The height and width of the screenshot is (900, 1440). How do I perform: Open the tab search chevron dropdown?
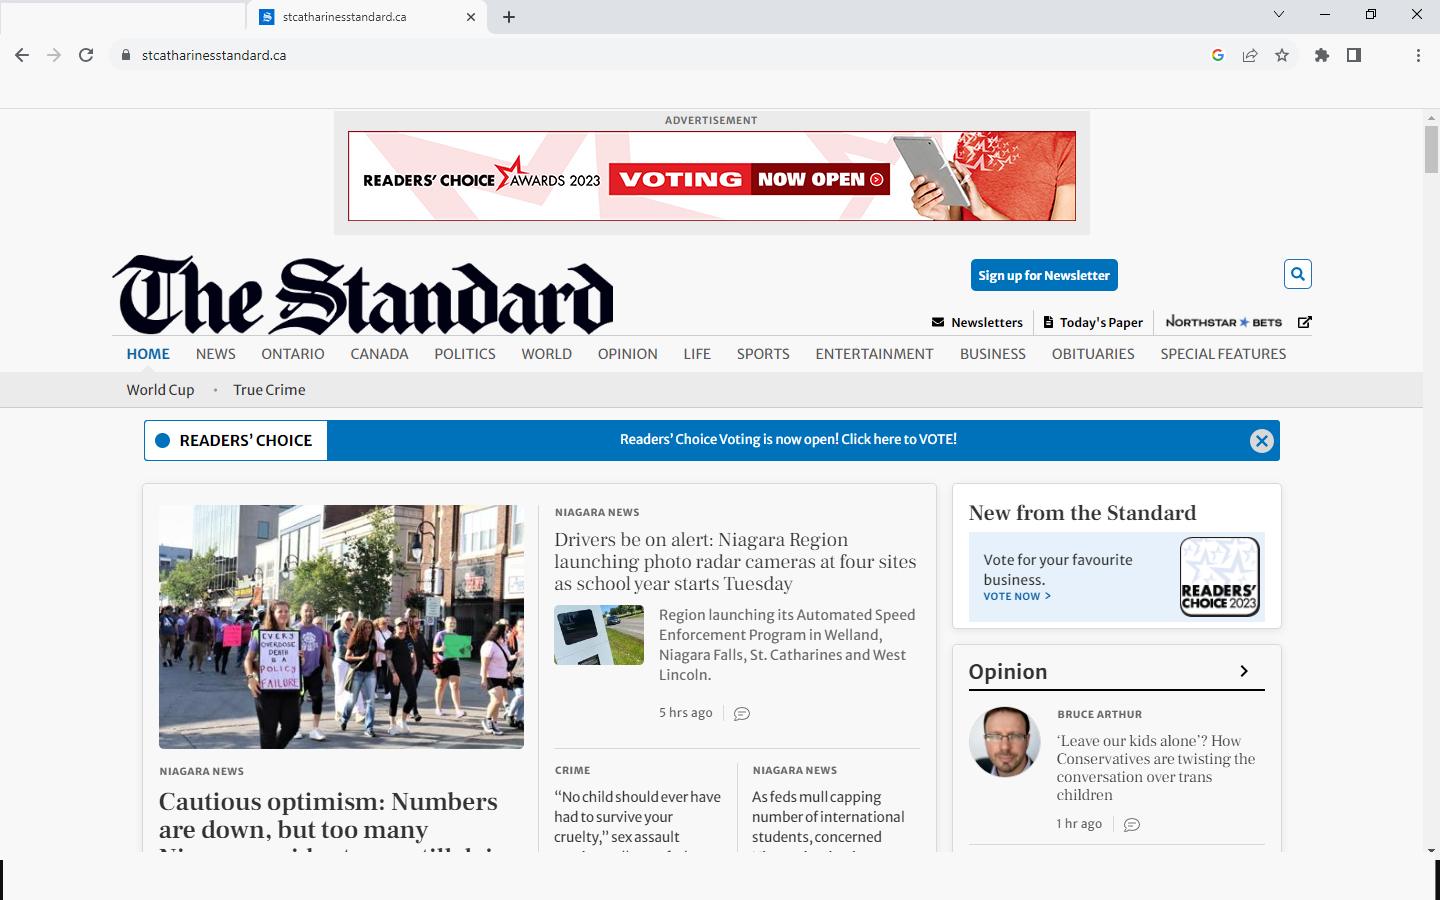tap(1278, 14)
